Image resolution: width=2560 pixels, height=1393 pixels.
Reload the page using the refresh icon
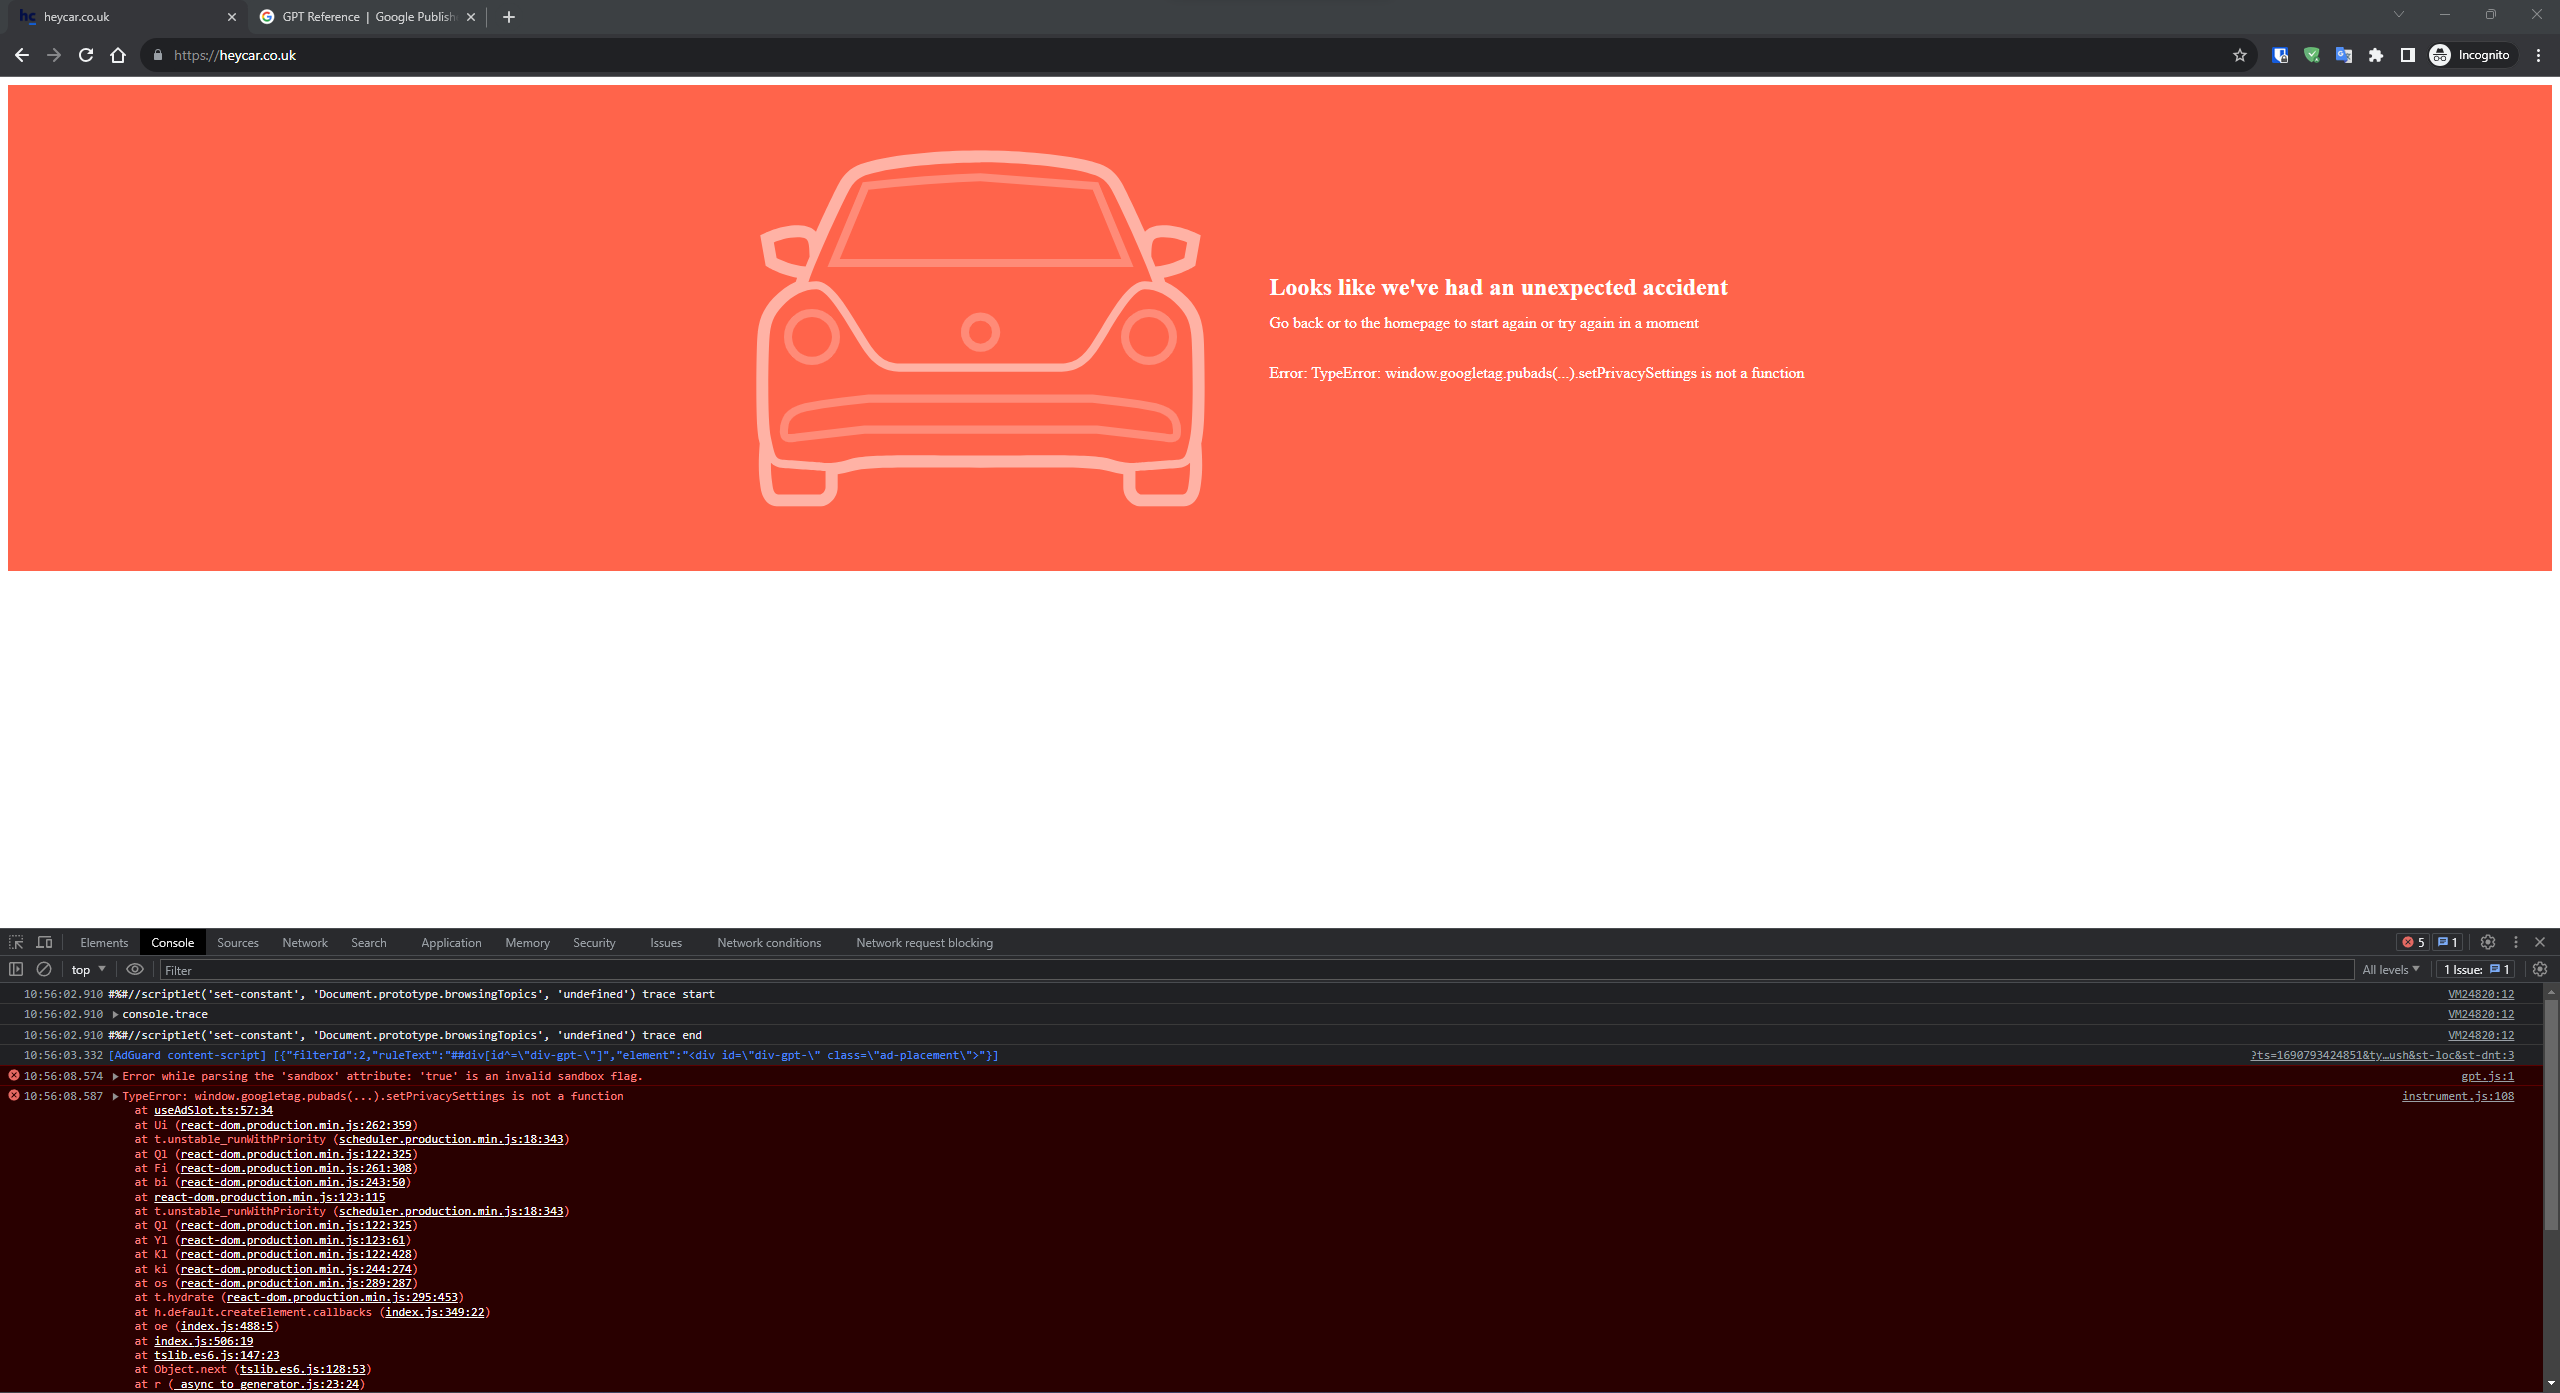tap(86, 55)
